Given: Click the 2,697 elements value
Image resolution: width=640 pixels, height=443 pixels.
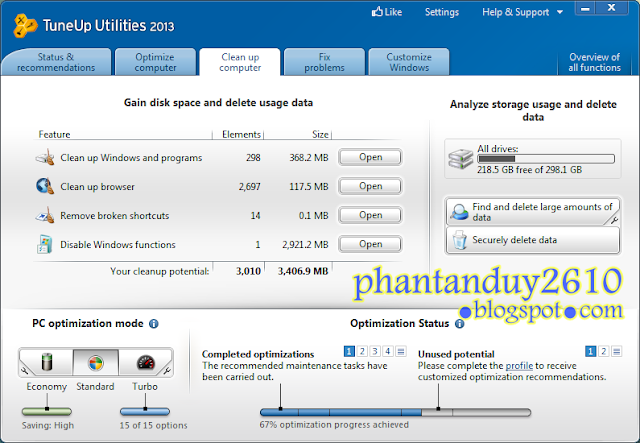Looking at the screenshot, I should pyautogui.click(x=249, y=187).
